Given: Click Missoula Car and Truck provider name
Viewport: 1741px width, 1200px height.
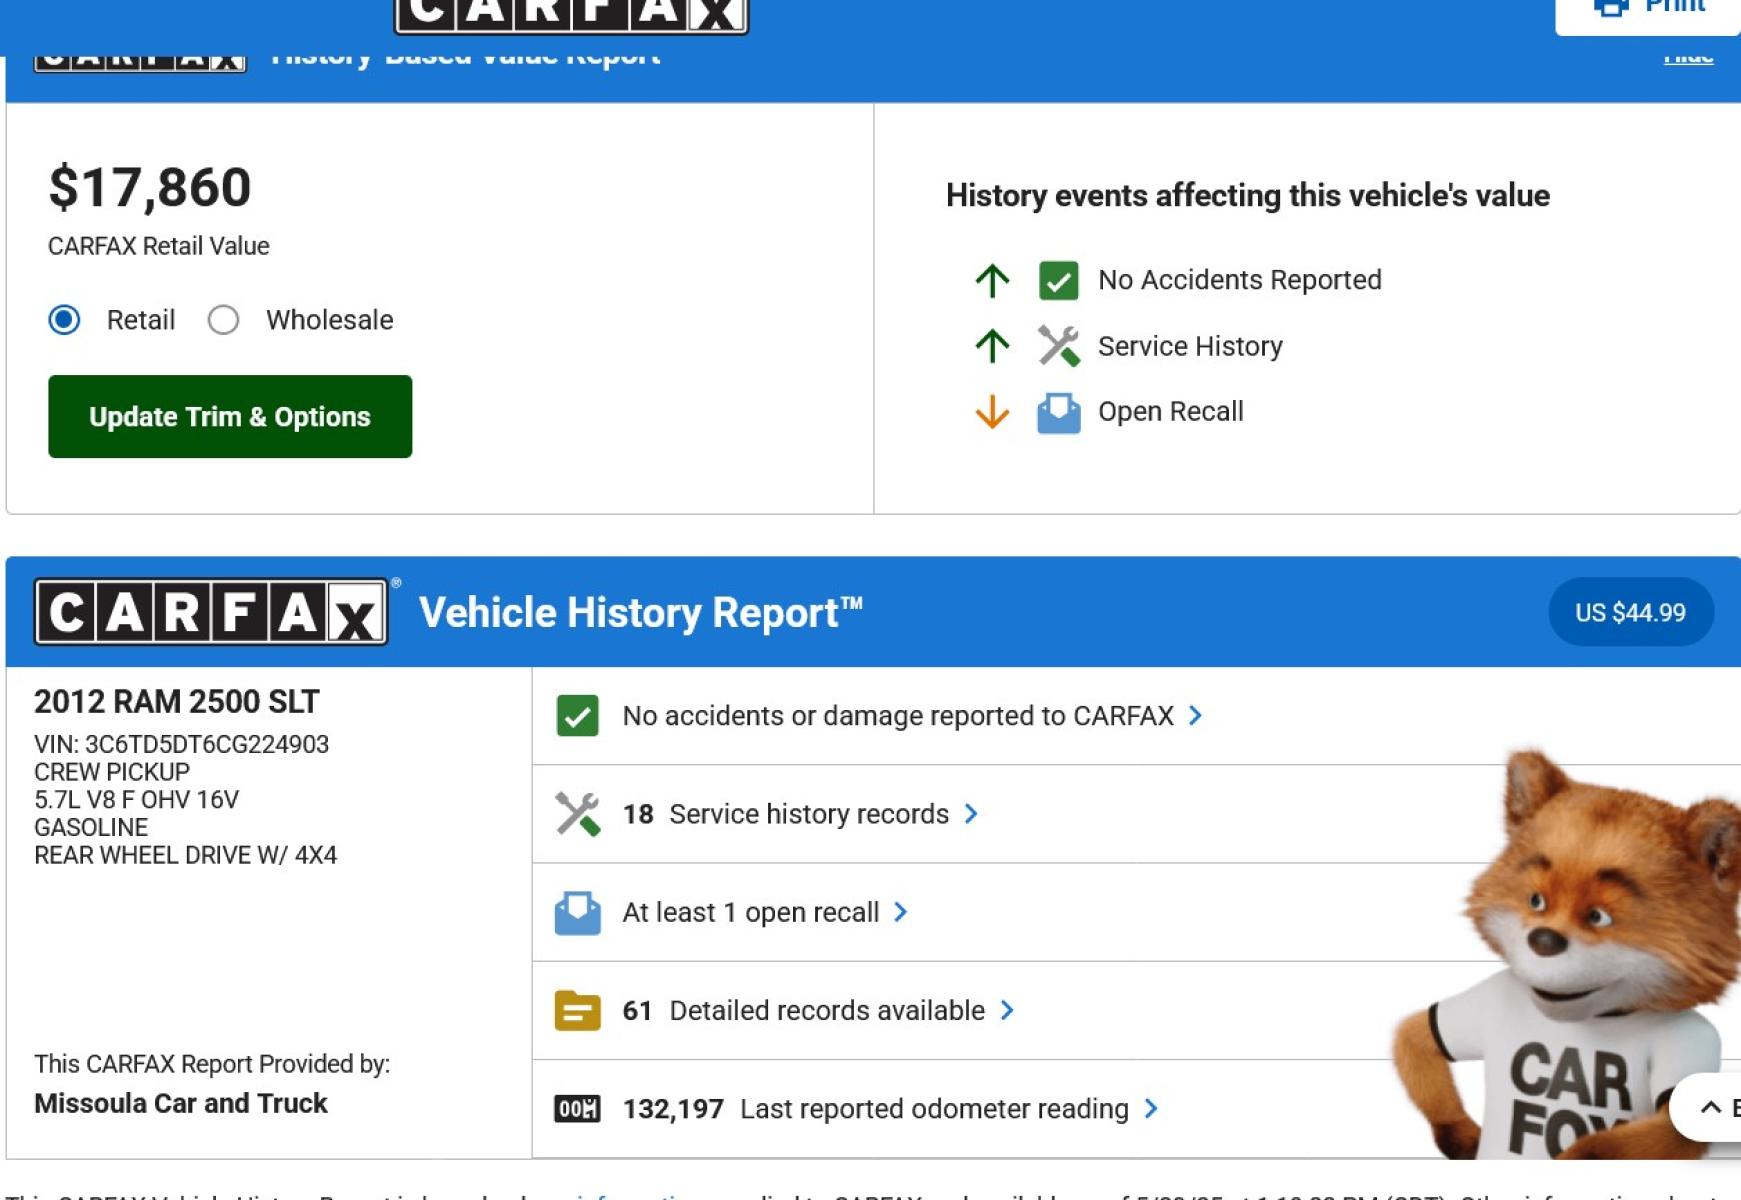Looking at the screenshot, I should (x=181, y=1103).
